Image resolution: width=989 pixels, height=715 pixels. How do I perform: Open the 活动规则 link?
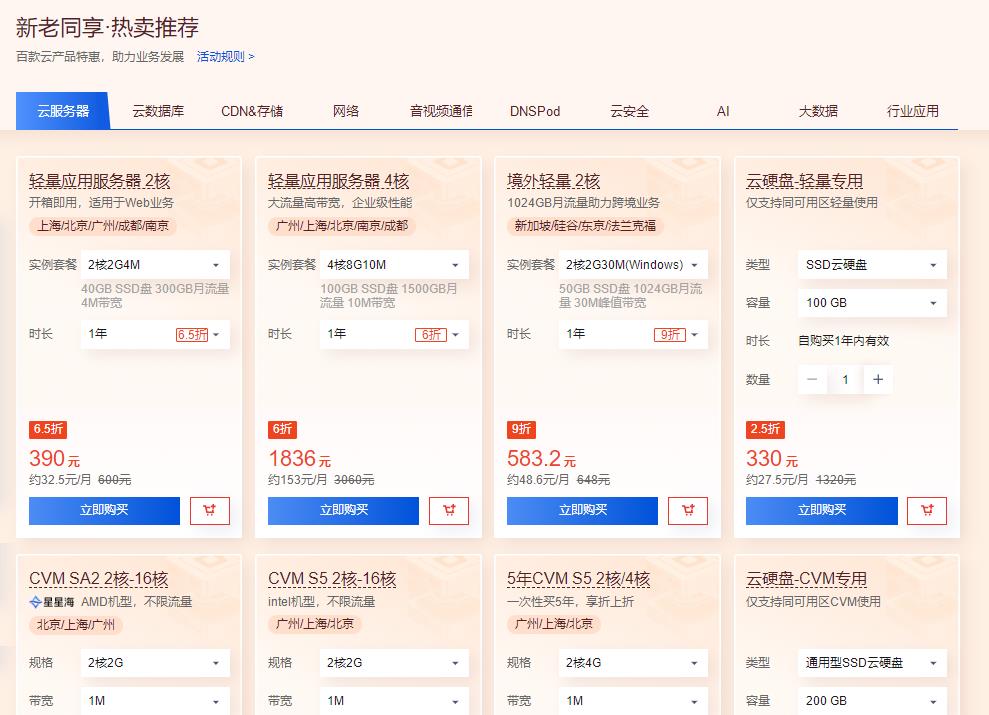tap(226, 57)
